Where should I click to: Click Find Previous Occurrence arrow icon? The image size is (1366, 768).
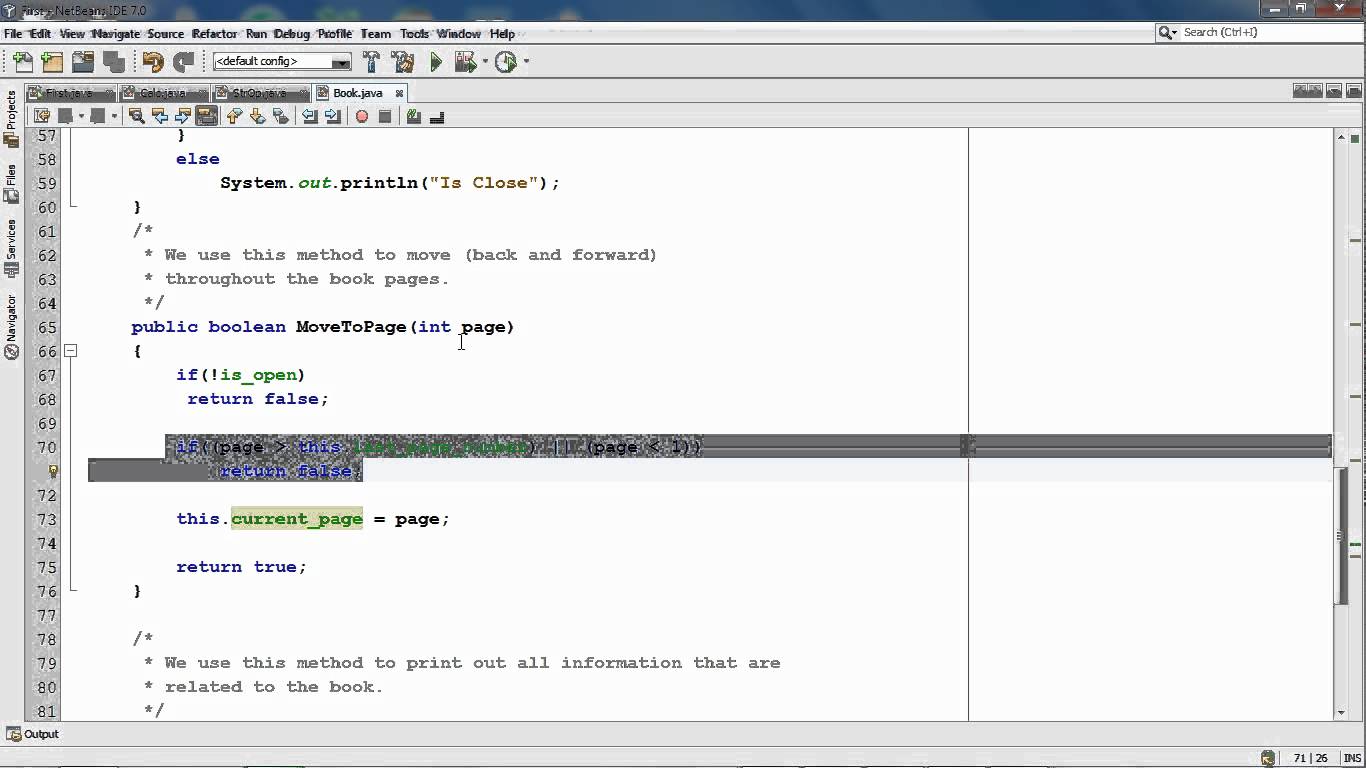160,116
